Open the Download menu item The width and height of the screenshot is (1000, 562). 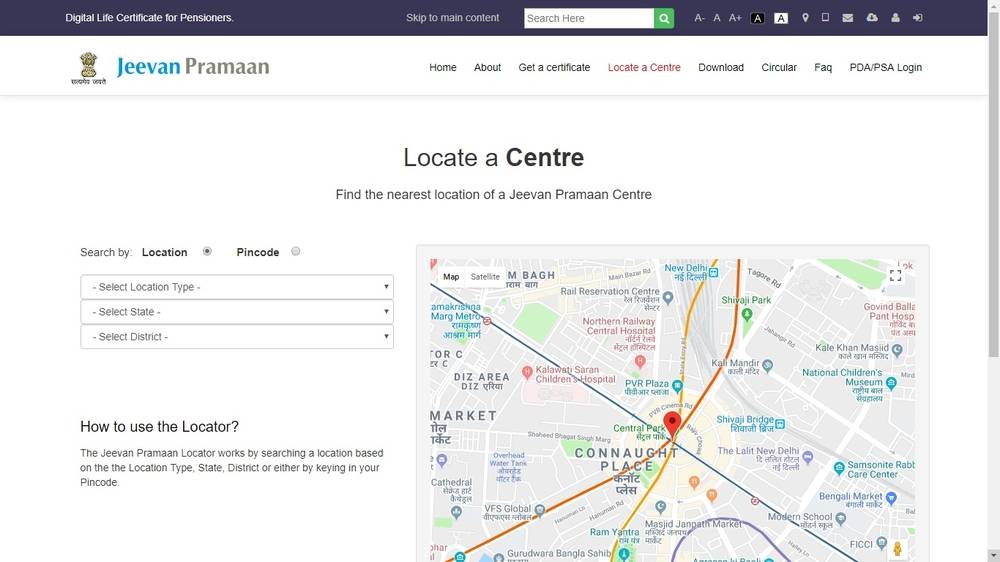[x=721, y=68]
